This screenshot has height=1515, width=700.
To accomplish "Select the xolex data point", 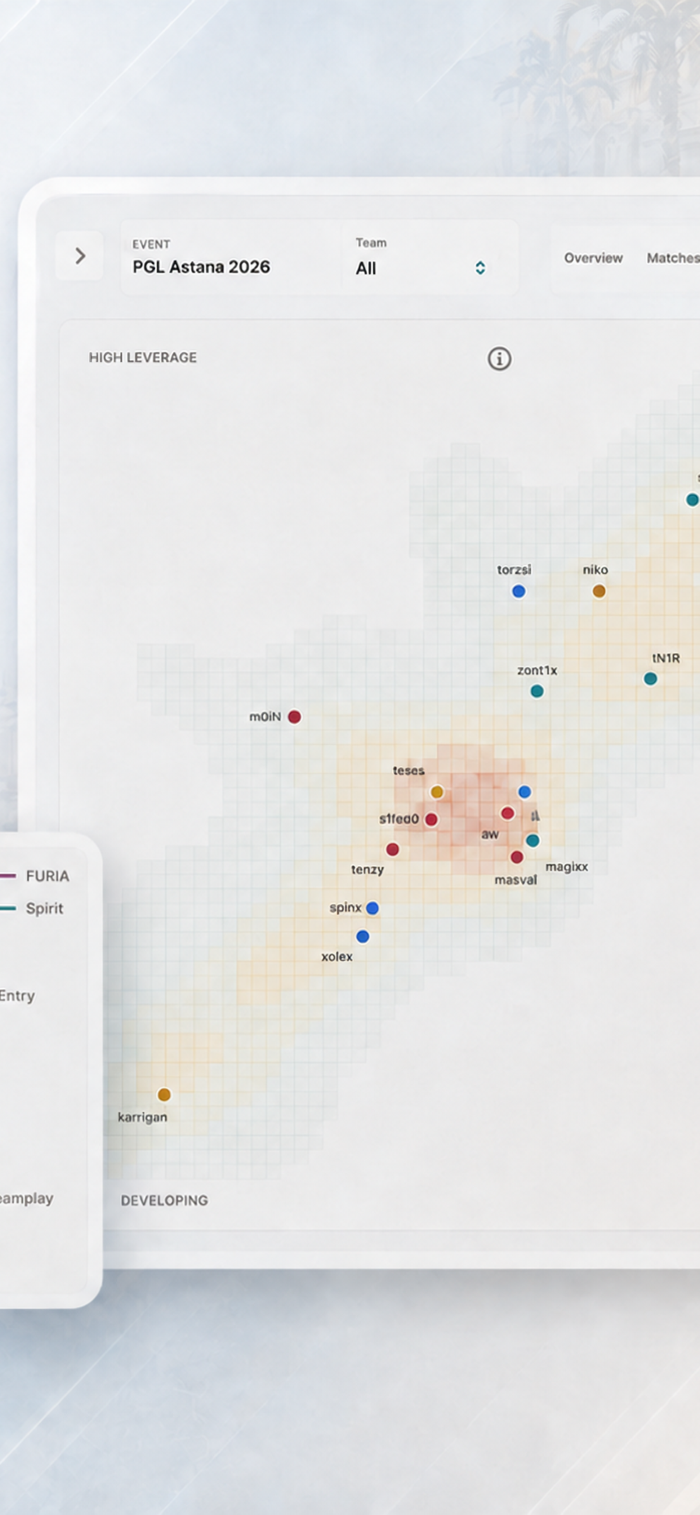I will point(363,937).
